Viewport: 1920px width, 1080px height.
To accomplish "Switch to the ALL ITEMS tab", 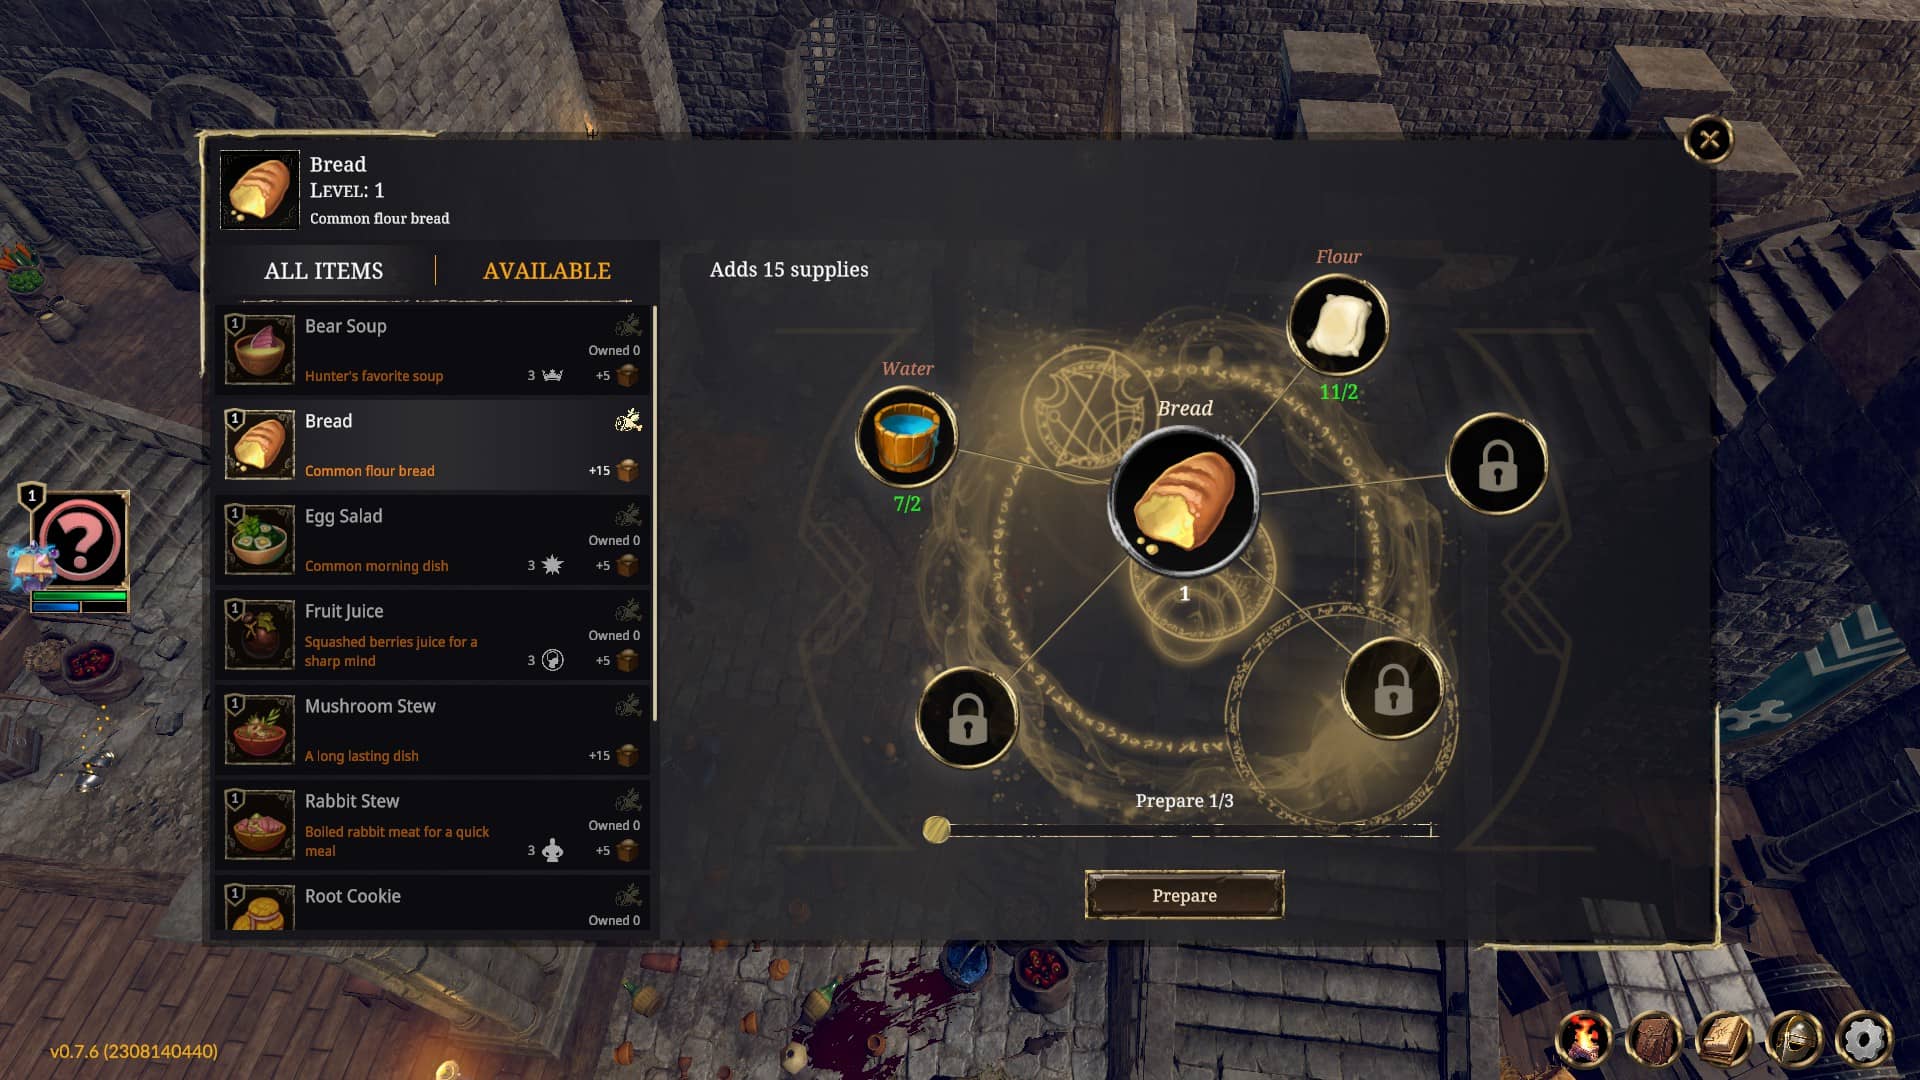I will click(323, 271).
